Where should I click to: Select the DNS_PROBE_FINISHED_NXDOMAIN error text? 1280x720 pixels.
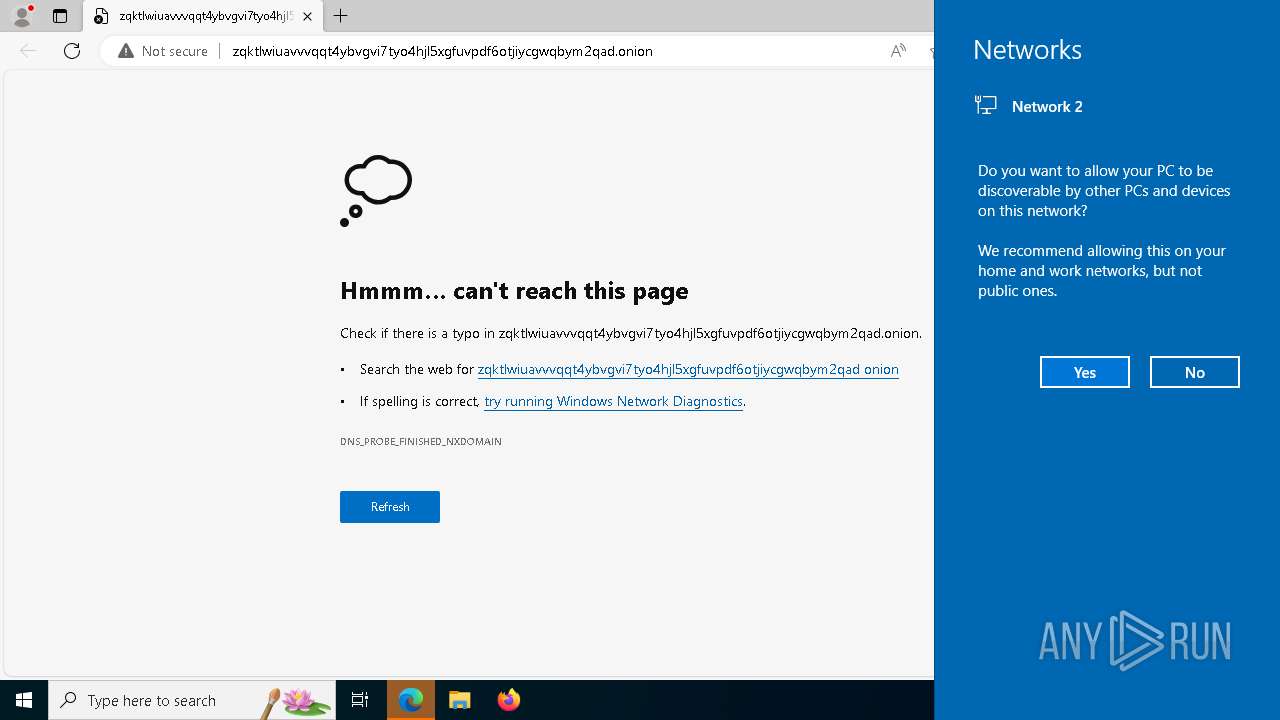tap(421, 441)
